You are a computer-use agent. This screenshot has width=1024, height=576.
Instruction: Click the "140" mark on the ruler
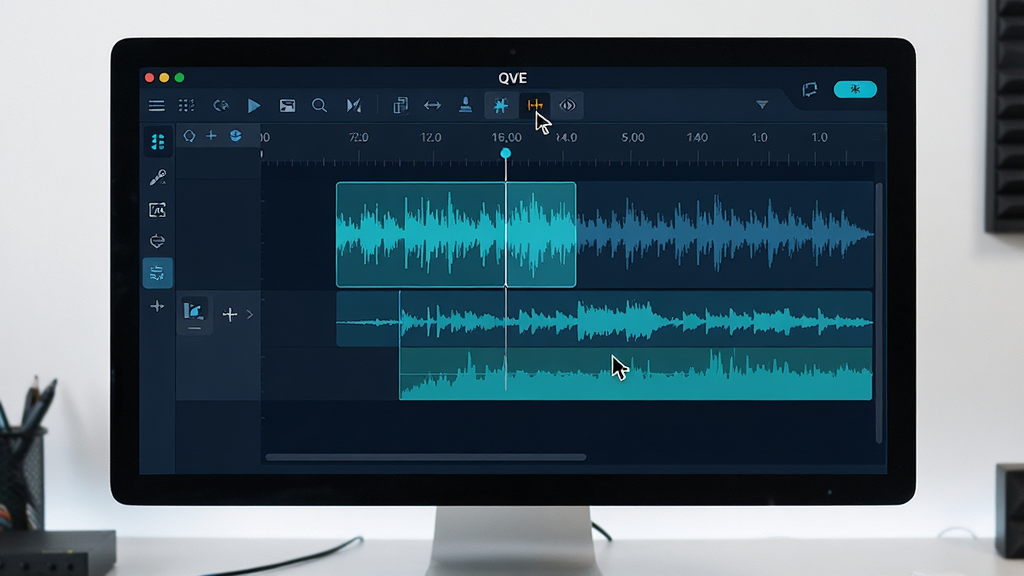tap(697, 138)
